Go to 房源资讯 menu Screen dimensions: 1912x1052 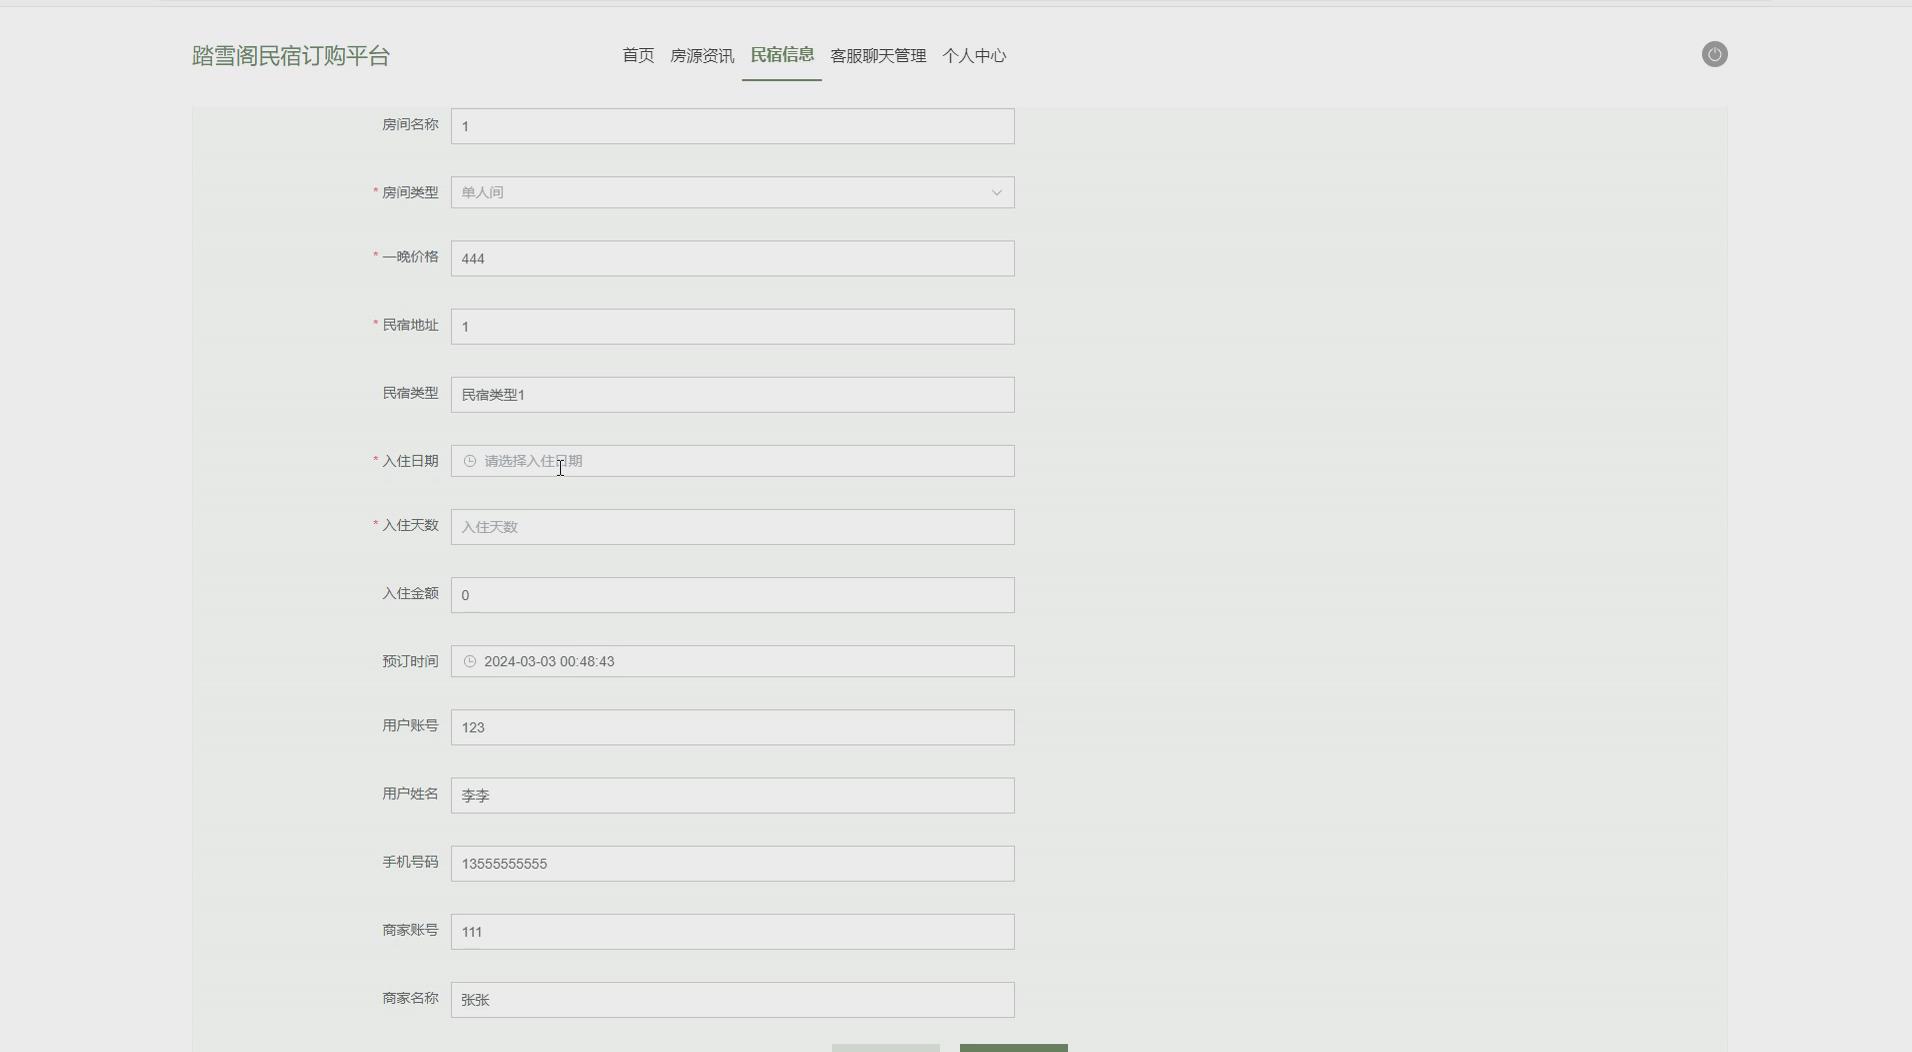[702, 56]
